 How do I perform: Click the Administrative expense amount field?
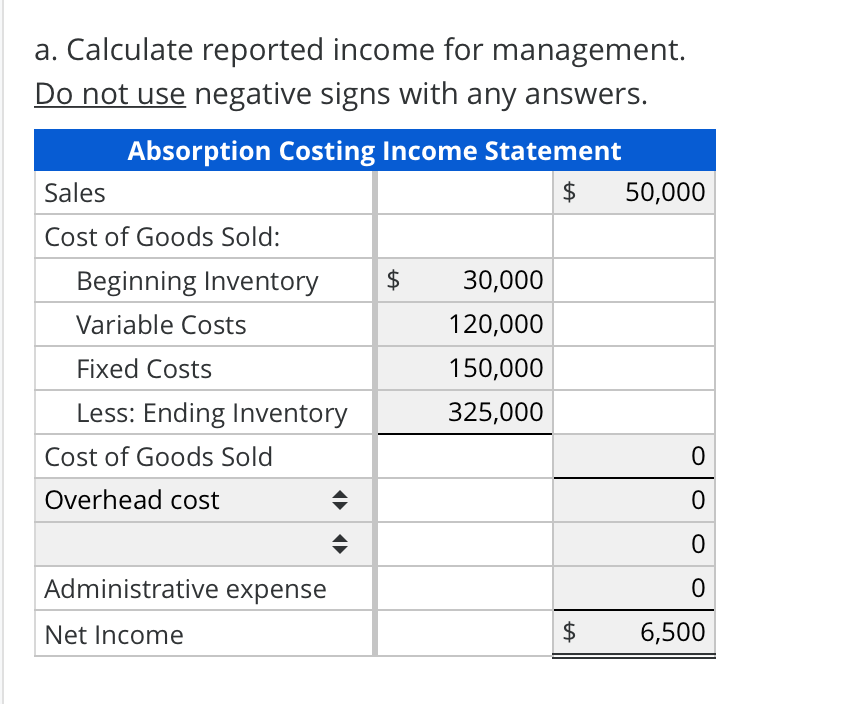click(x=634, y=588)
